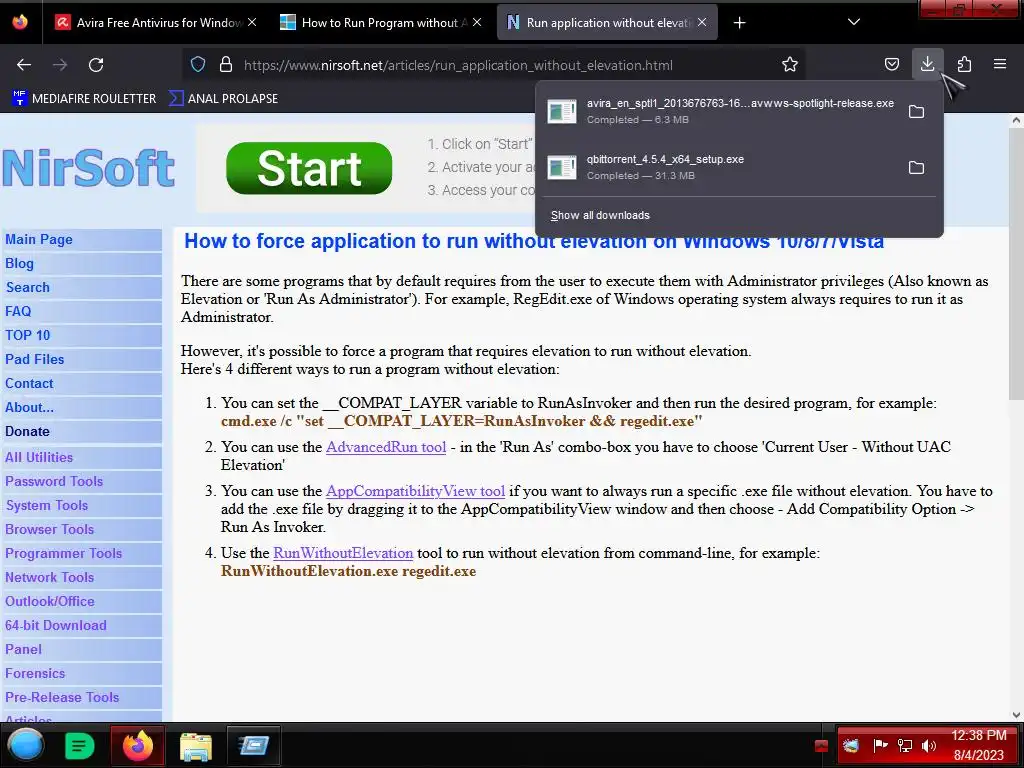Show qbittorrent setup in folder
This screenshot has height=768, width=1024.
pyautogui.click(x=916, y=168)
